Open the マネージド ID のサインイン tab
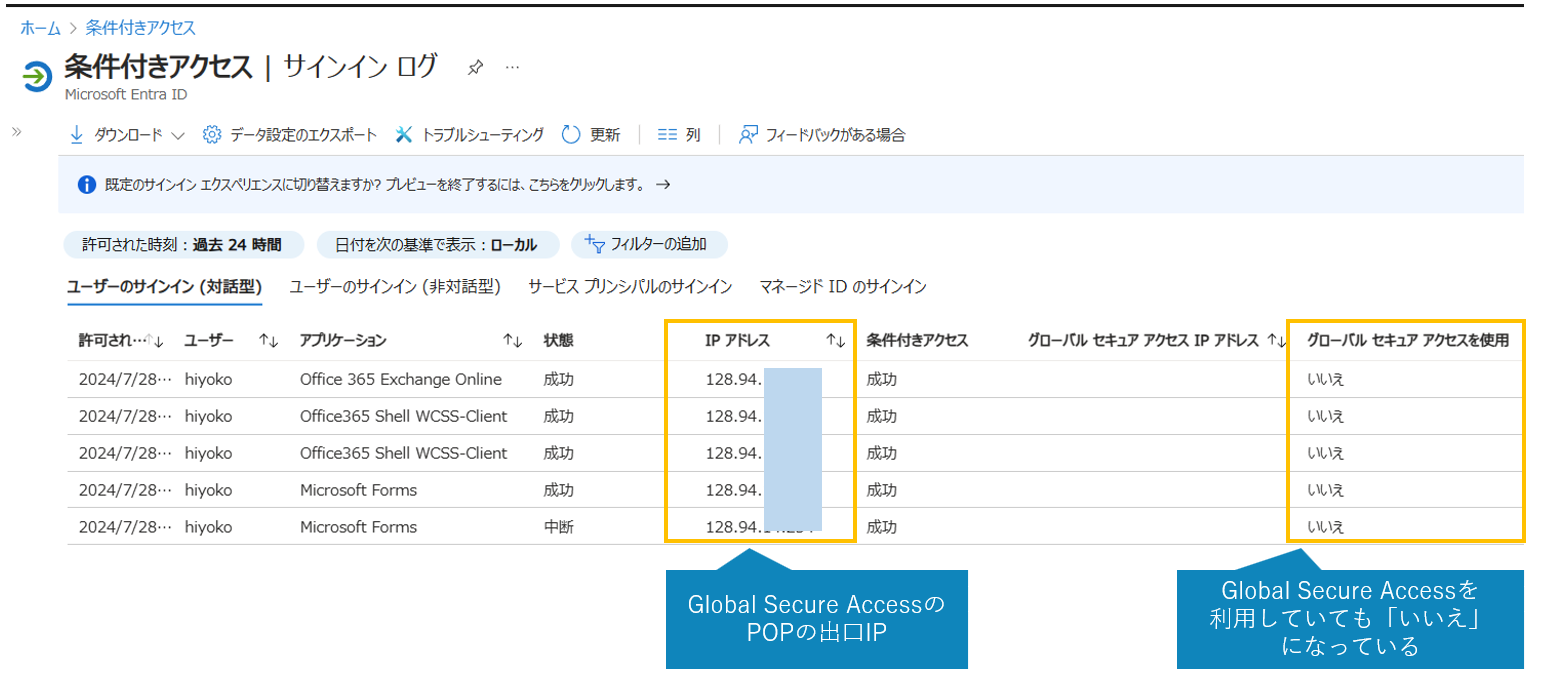 coord(843,287)
